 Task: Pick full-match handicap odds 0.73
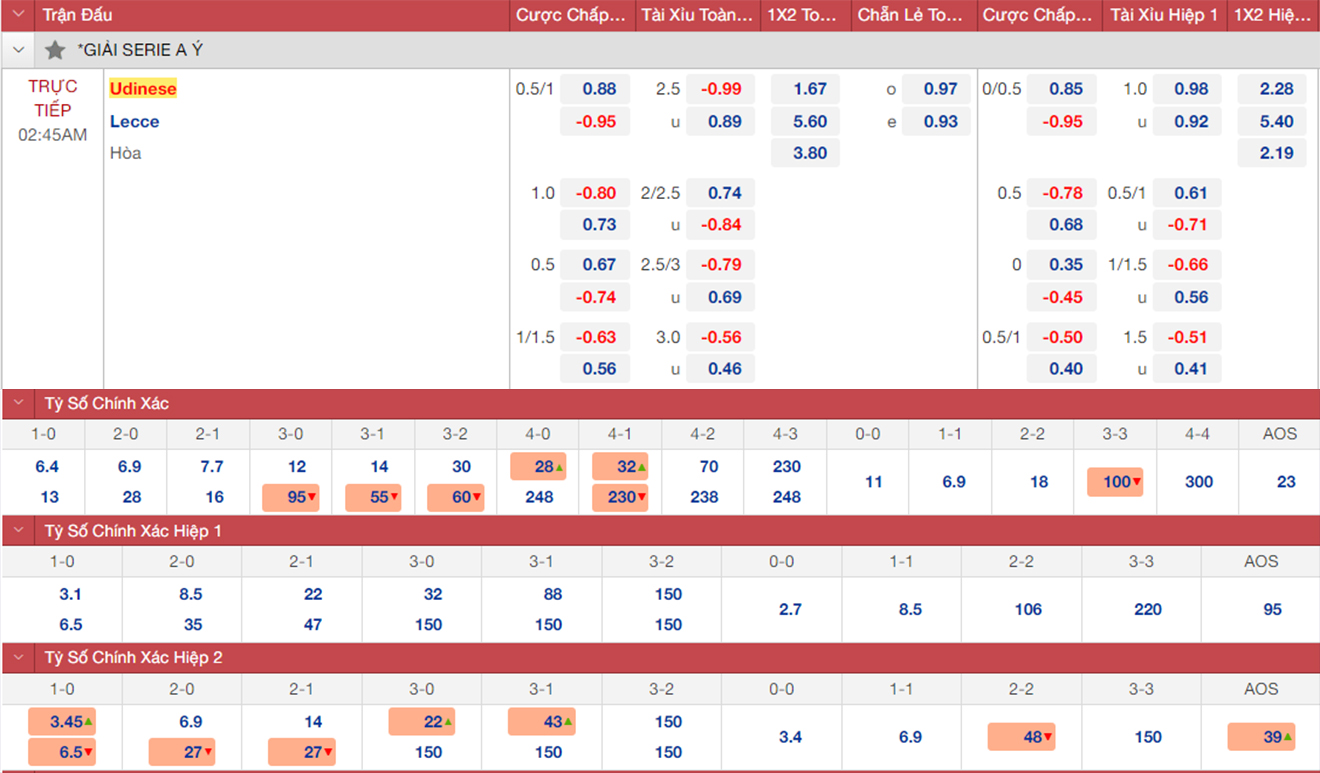(x=594, y=225)
